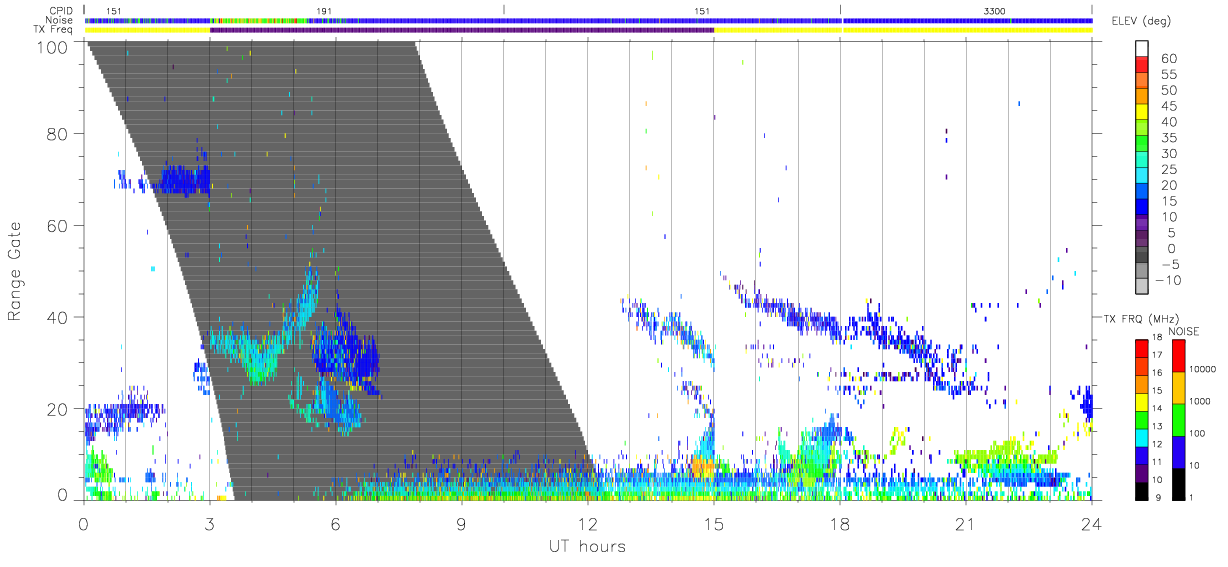
Task: Pick the light gray bottom cell of ELEV colorbar
Action: (1142, 286)
